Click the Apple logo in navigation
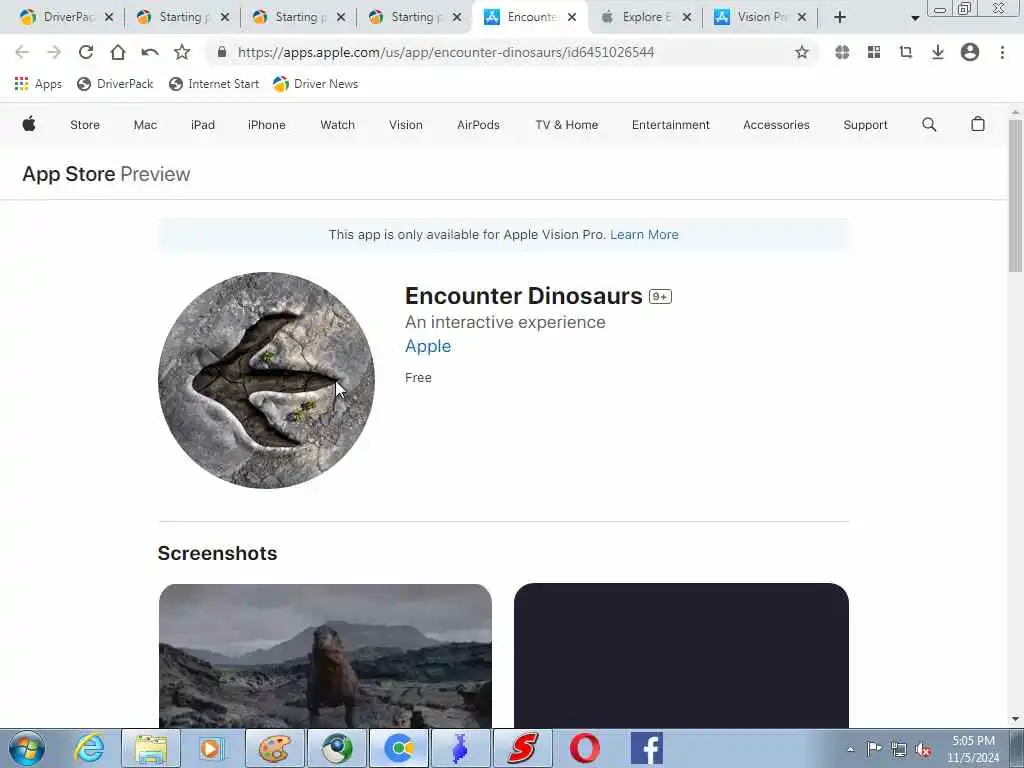Image resolution: width=1024 pixels, height=768 pixels. click(x=29, y=124)
